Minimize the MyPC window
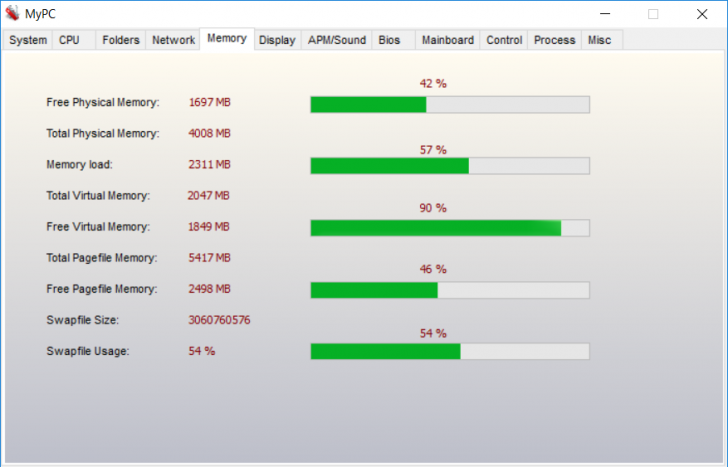This screenshot has height=467, width=728. (x=605, y=14)
